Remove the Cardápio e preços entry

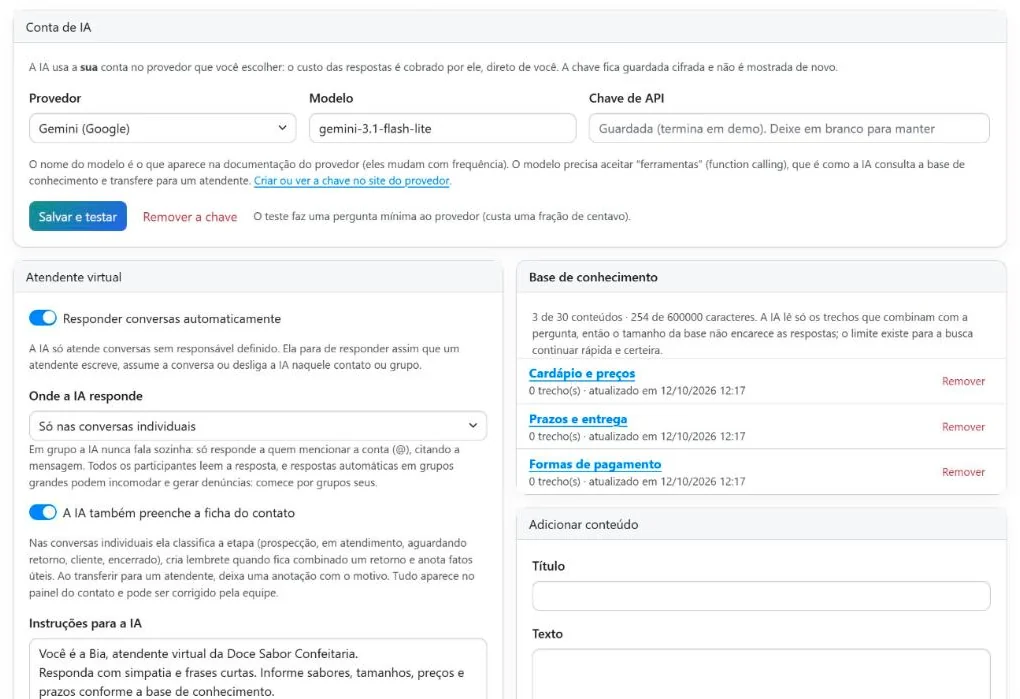tap(963, 381)
